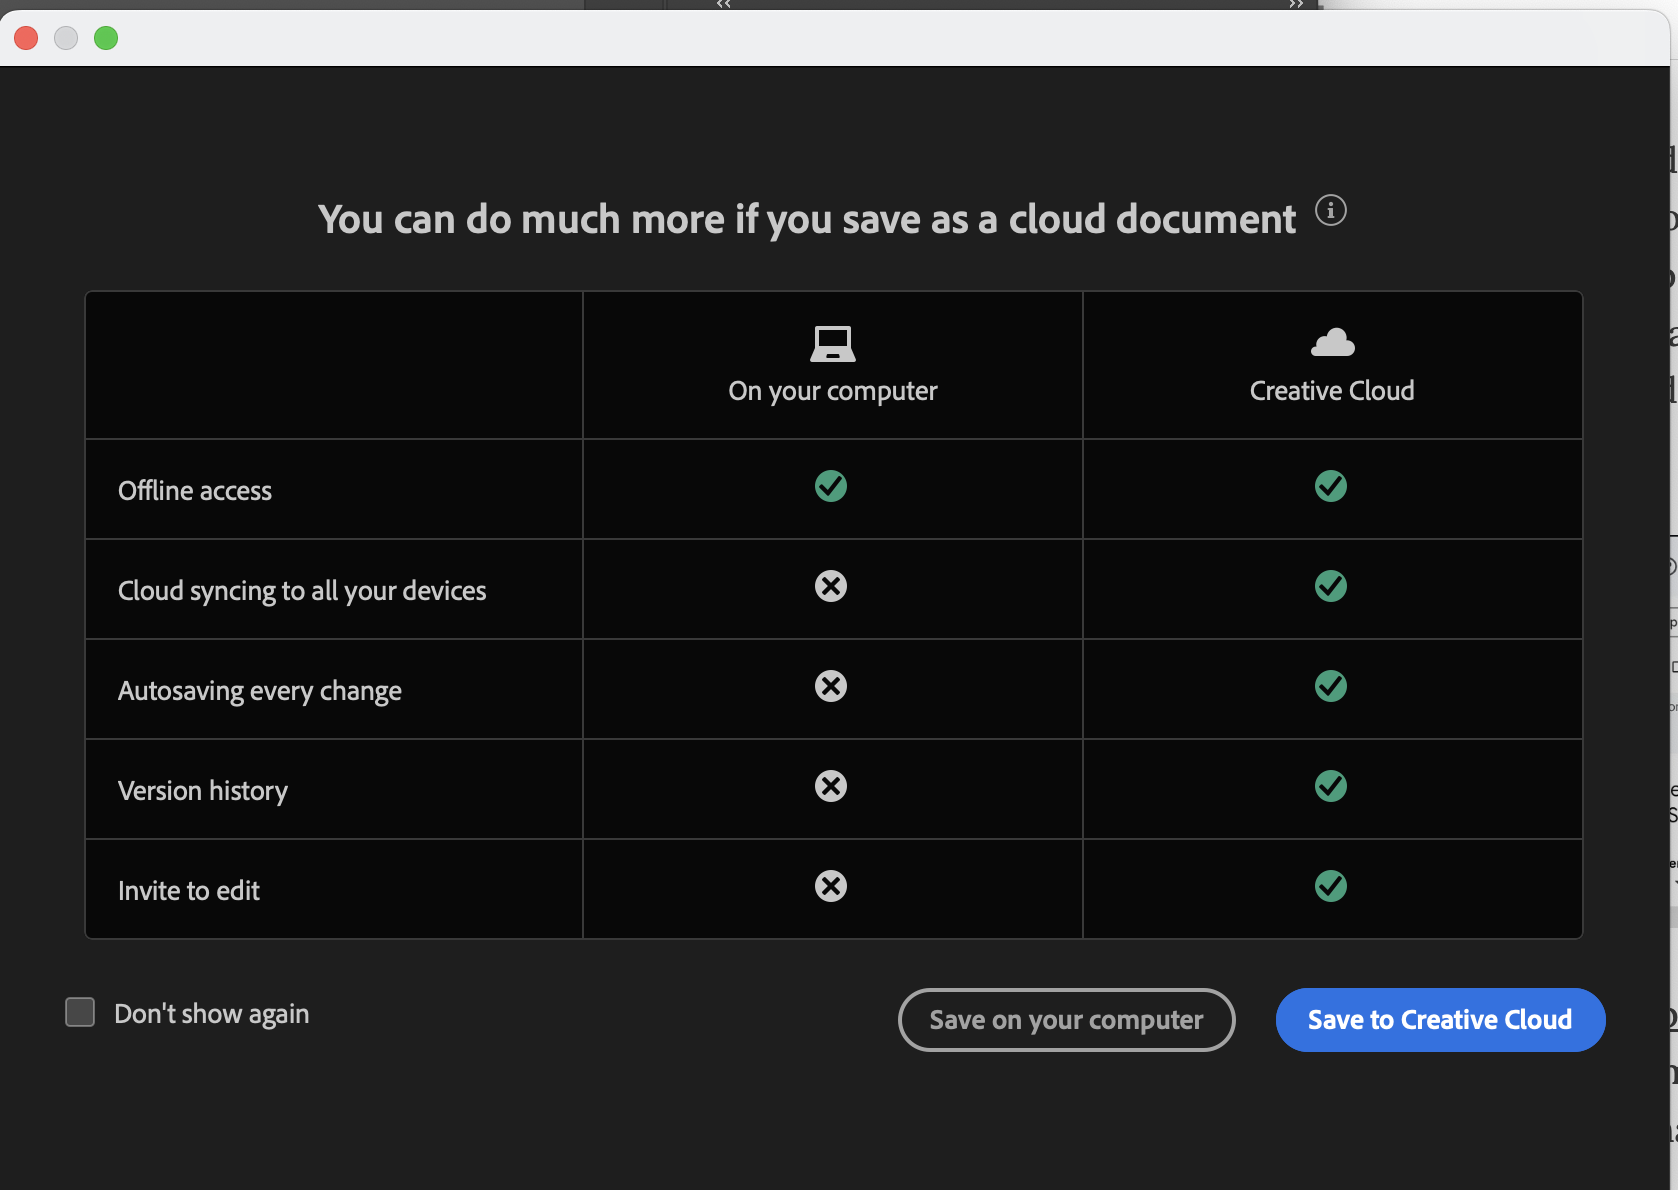Image resolution: width=1678 pixels, height=1190 pixels.
Task: Click the X icon in Invite to edit row
Action: (830, 886)
